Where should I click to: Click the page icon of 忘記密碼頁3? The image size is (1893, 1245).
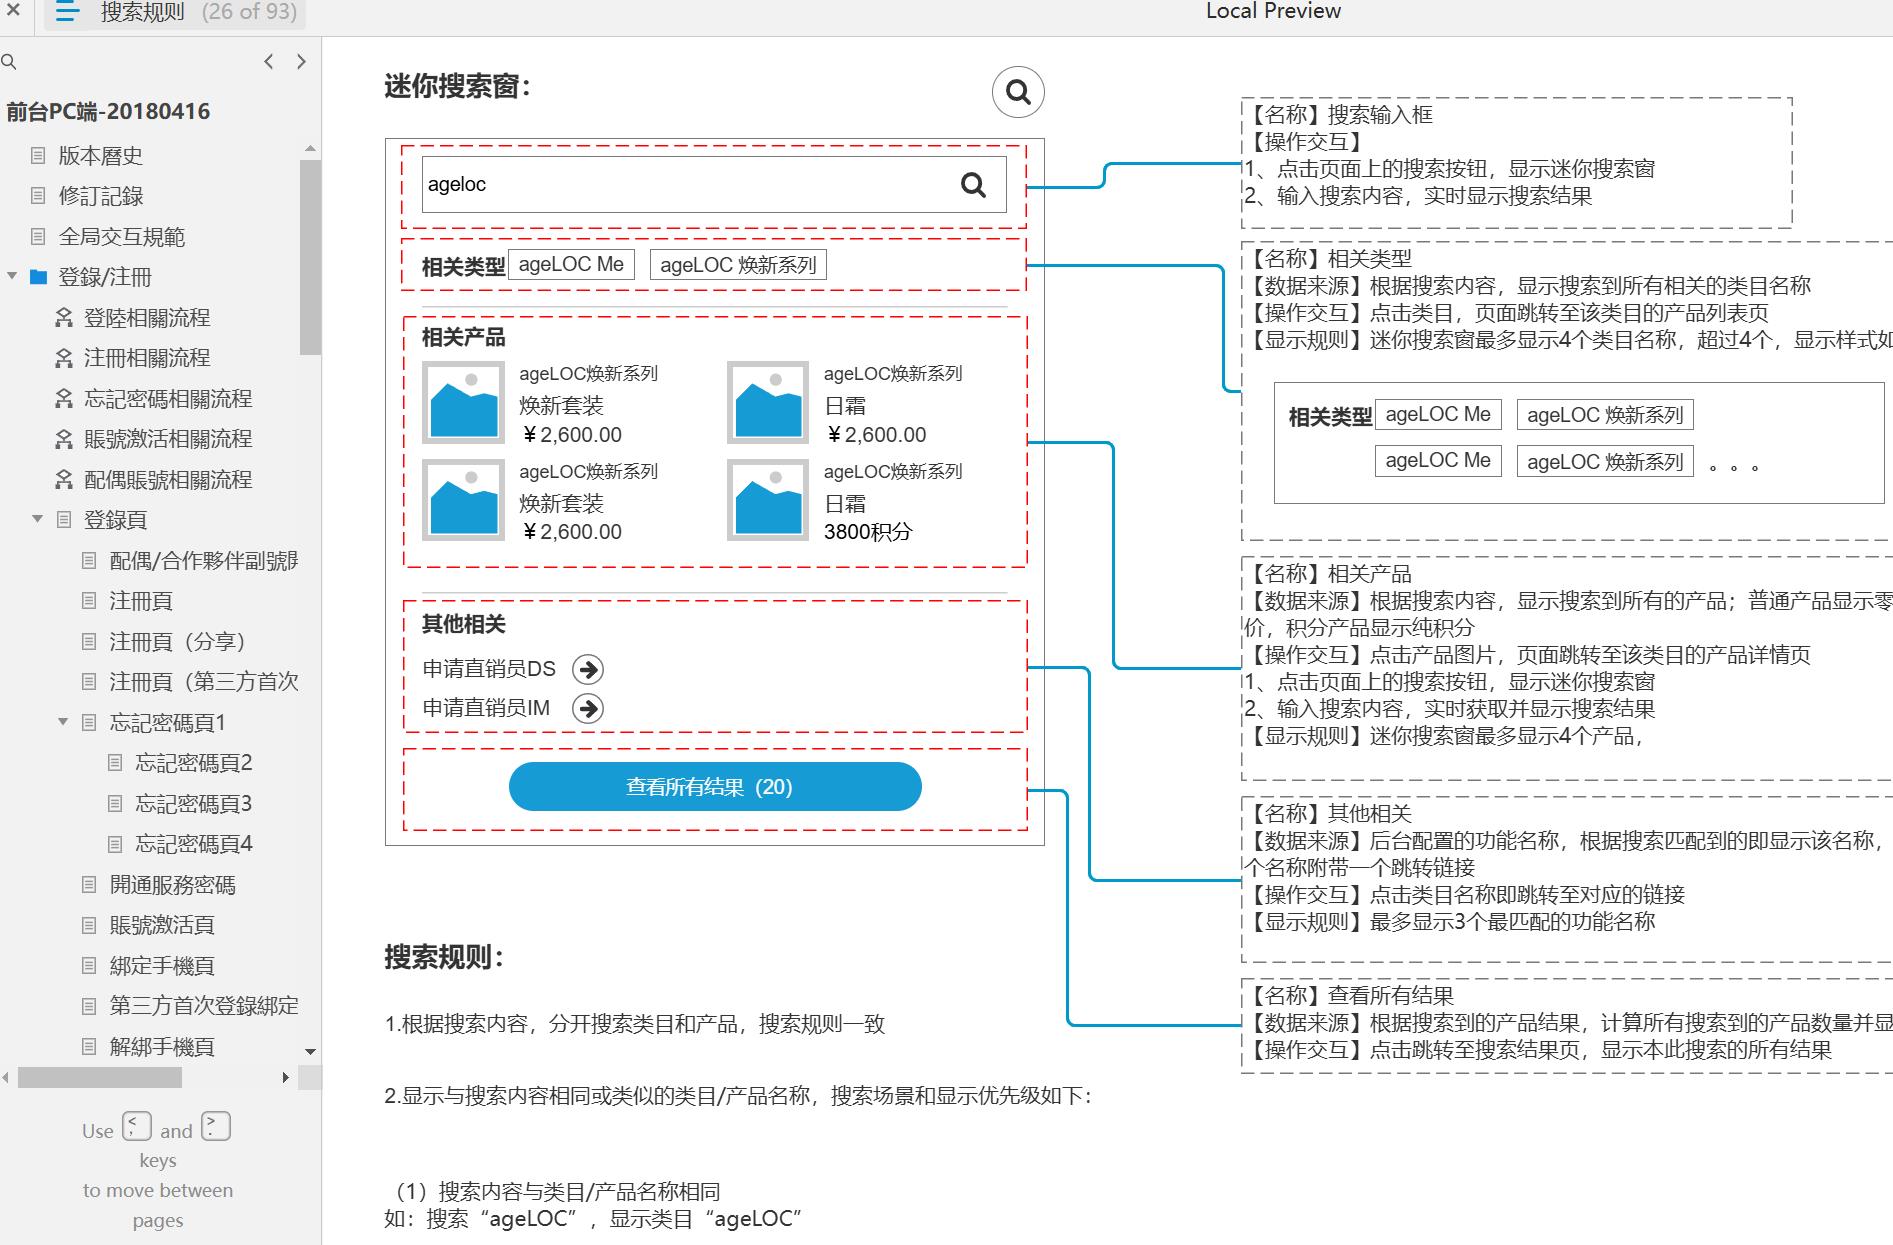tap(115, 803)
